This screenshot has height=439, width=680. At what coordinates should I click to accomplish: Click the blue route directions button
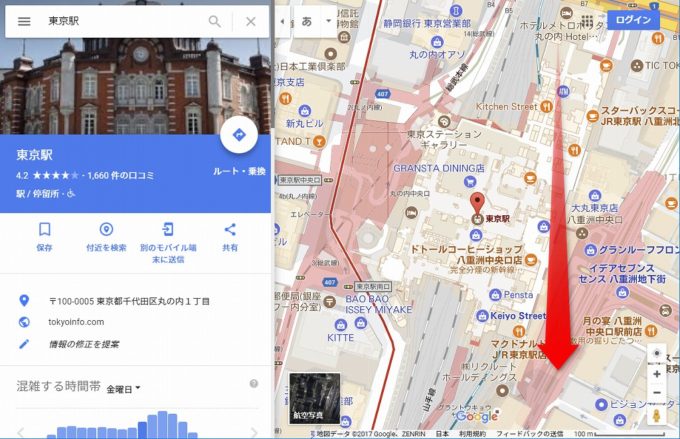239,135
